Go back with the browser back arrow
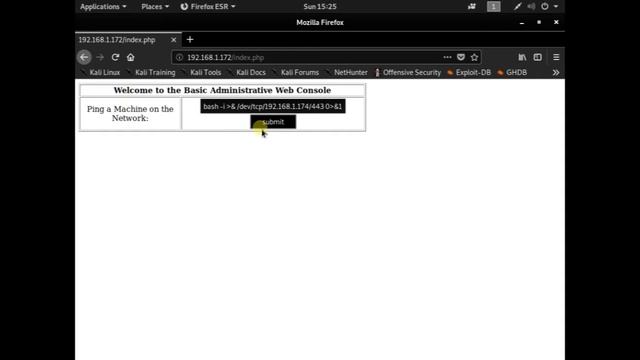 tap(84, 57)
